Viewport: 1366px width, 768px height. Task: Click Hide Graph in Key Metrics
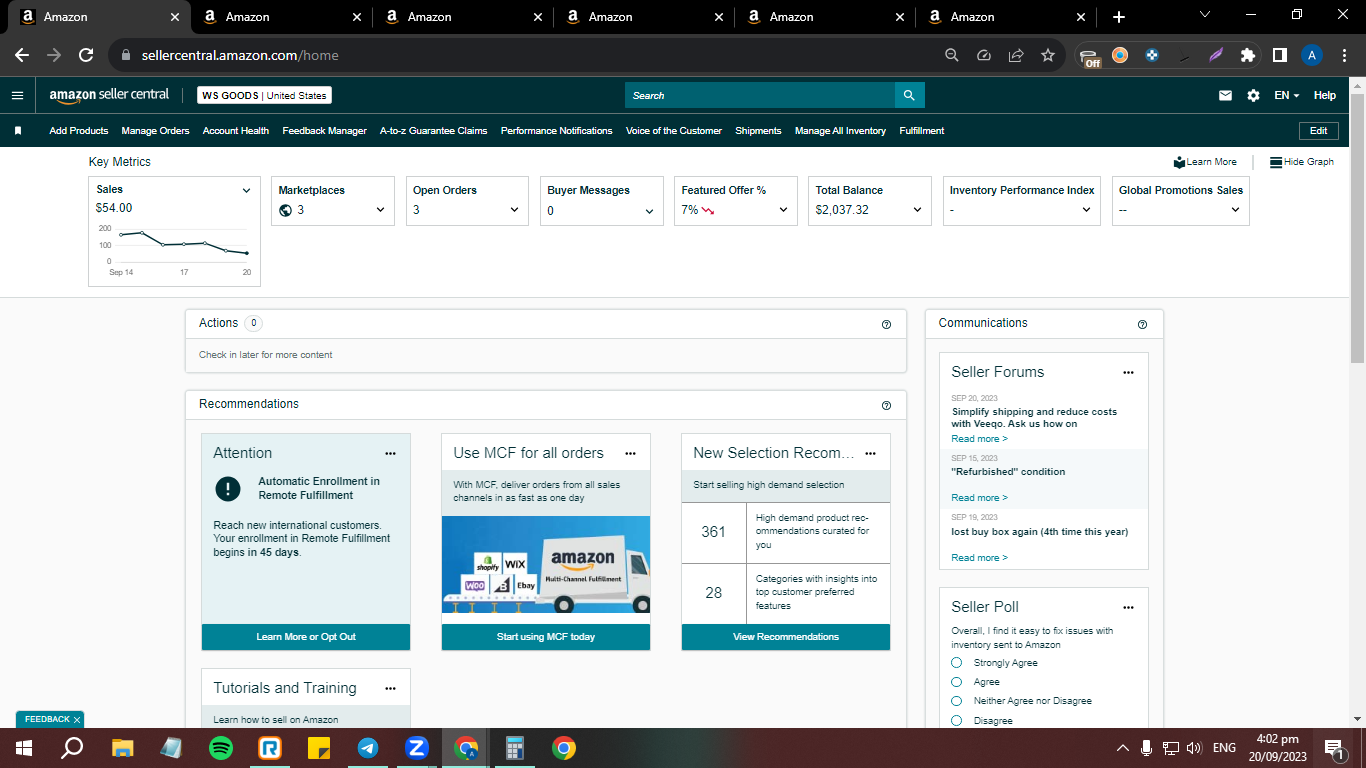1301,162
